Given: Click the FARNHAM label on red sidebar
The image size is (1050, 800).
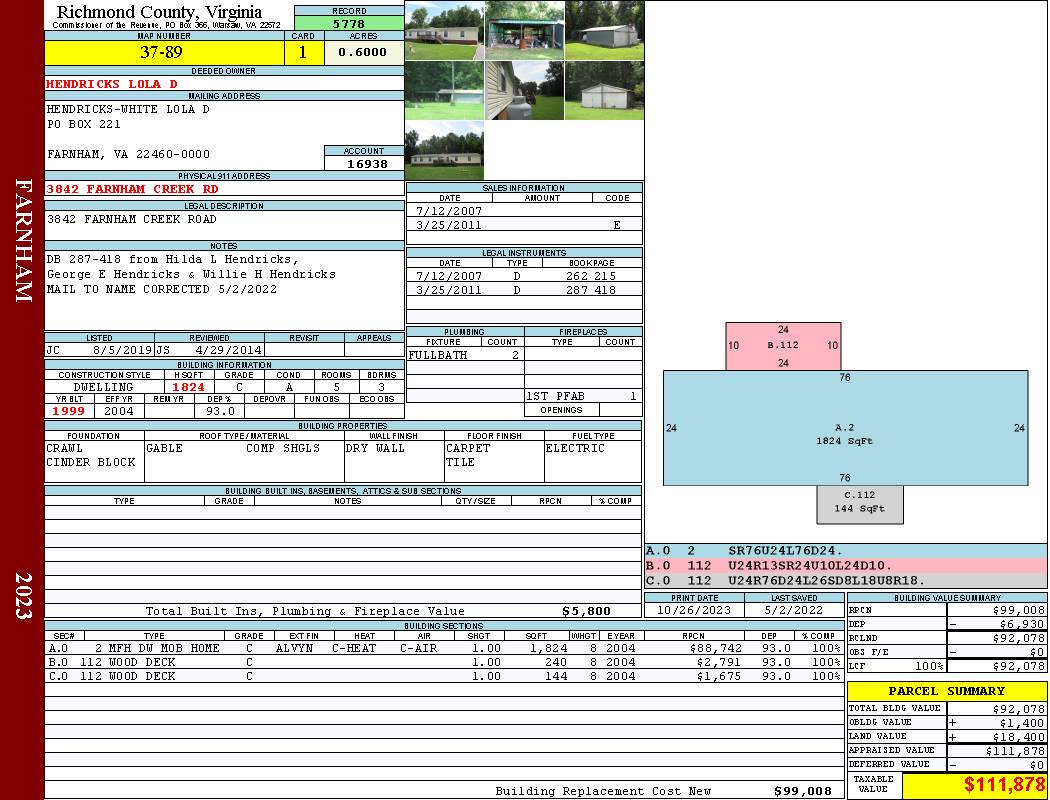Looking at the screenshot, I should point(23,230).
